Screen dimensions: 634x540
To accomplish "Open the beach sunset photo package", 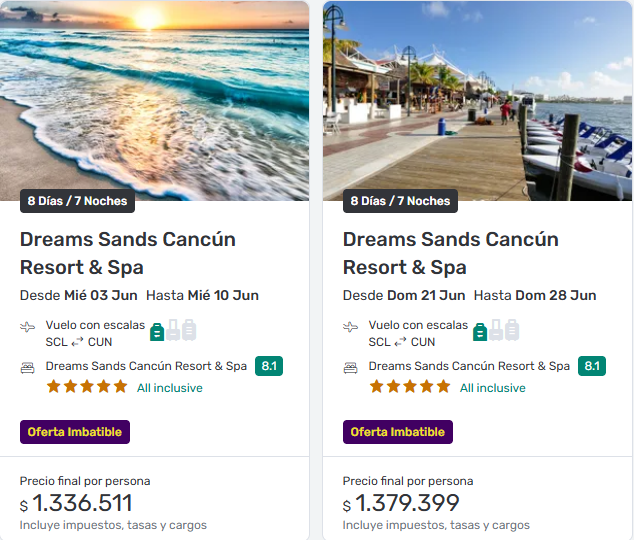I will 155,100.
